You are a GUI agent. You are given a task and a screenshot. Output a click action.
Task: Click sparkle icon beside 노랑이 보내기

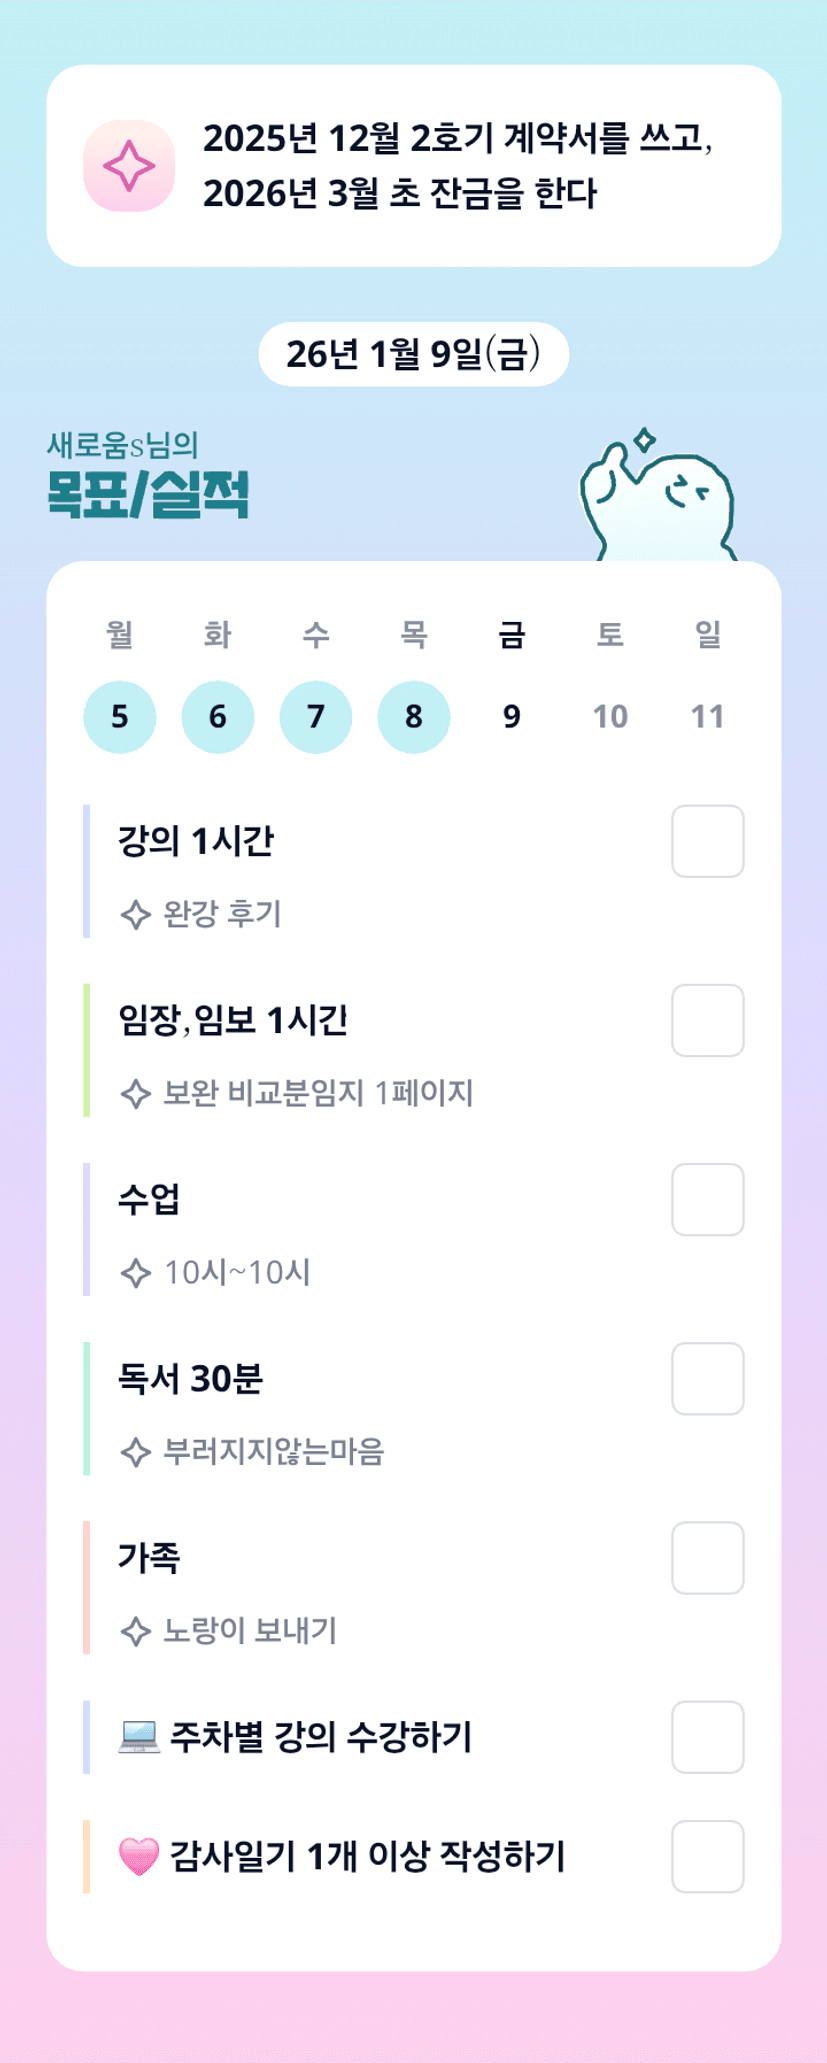[136, 1631]
